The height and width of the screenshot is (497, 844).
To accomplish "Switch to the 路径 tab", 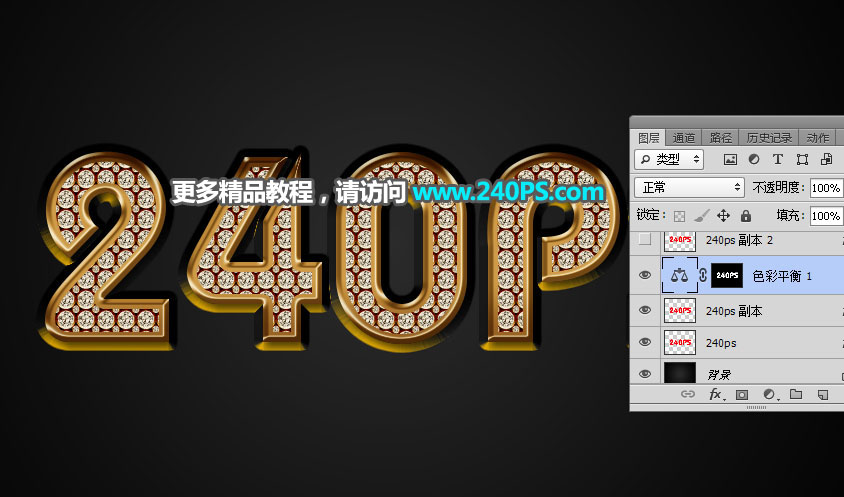I will point(720,138).
